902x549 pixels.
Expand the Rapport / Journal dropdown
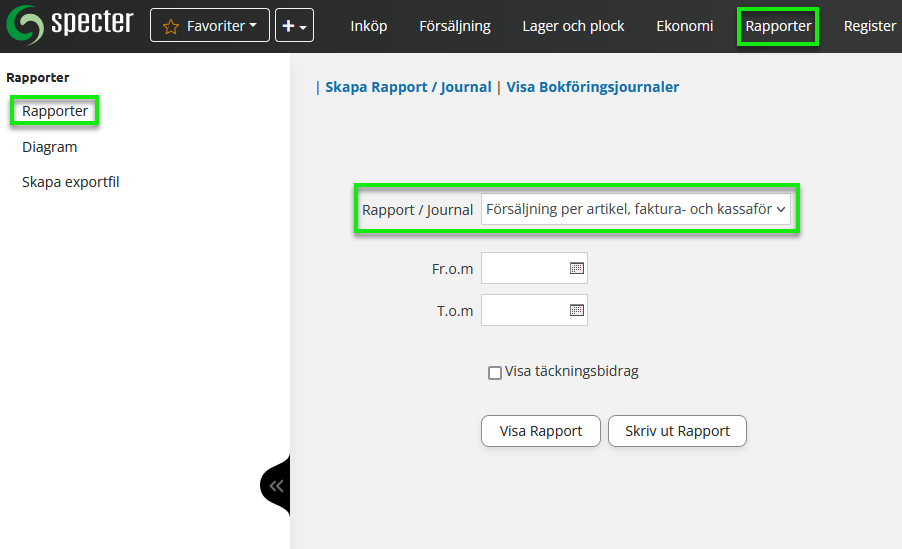tap(635, 210)
